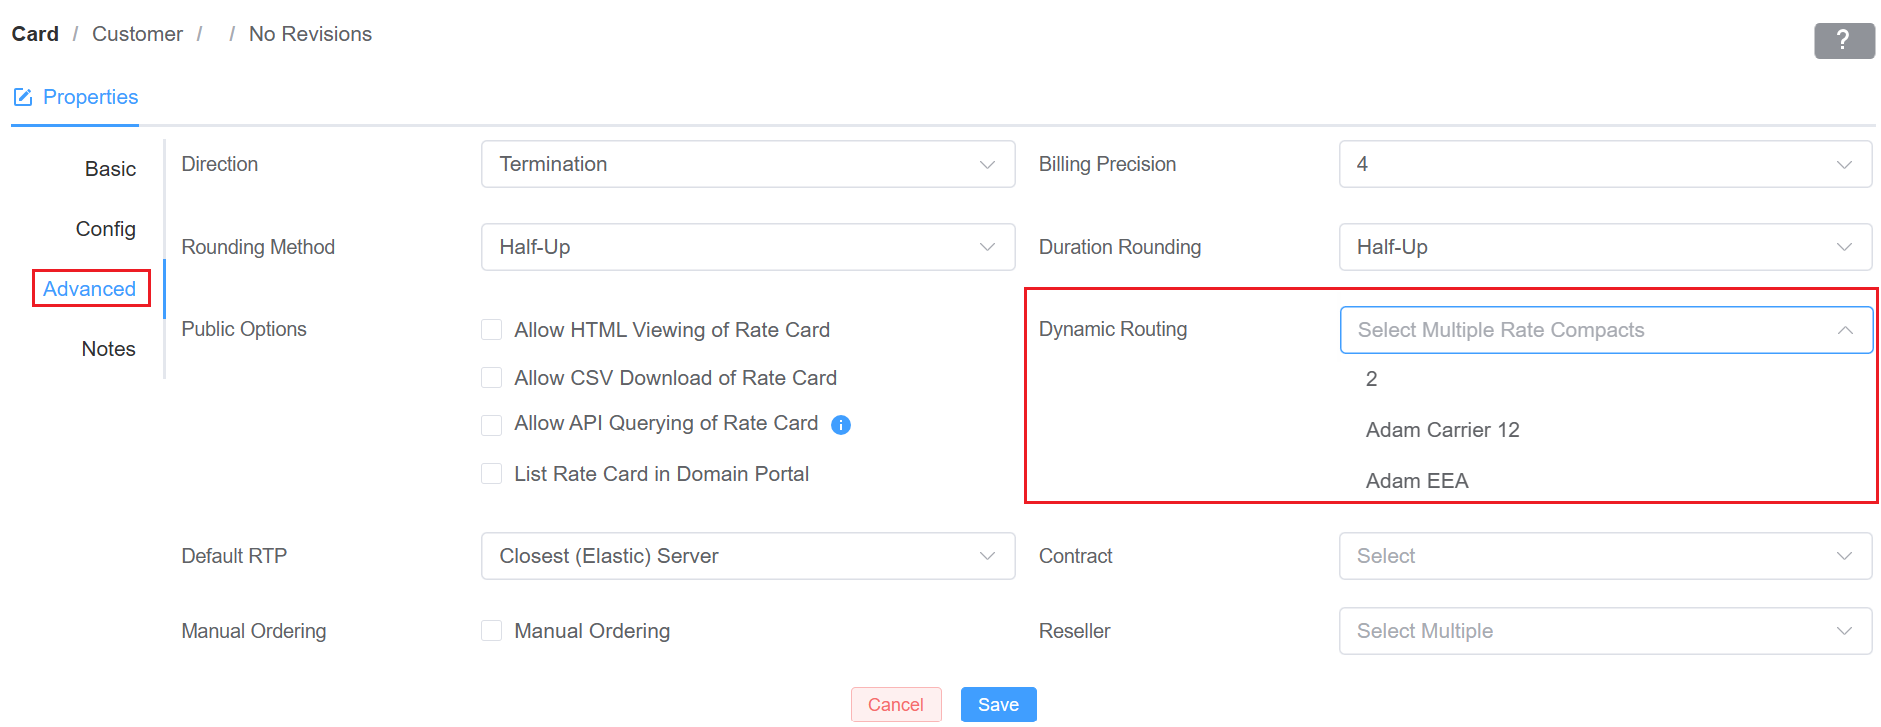Enable the Manual Ordering checkbox
The height and width of the screenshot is (727, 1881).
[x=491, y=631]
